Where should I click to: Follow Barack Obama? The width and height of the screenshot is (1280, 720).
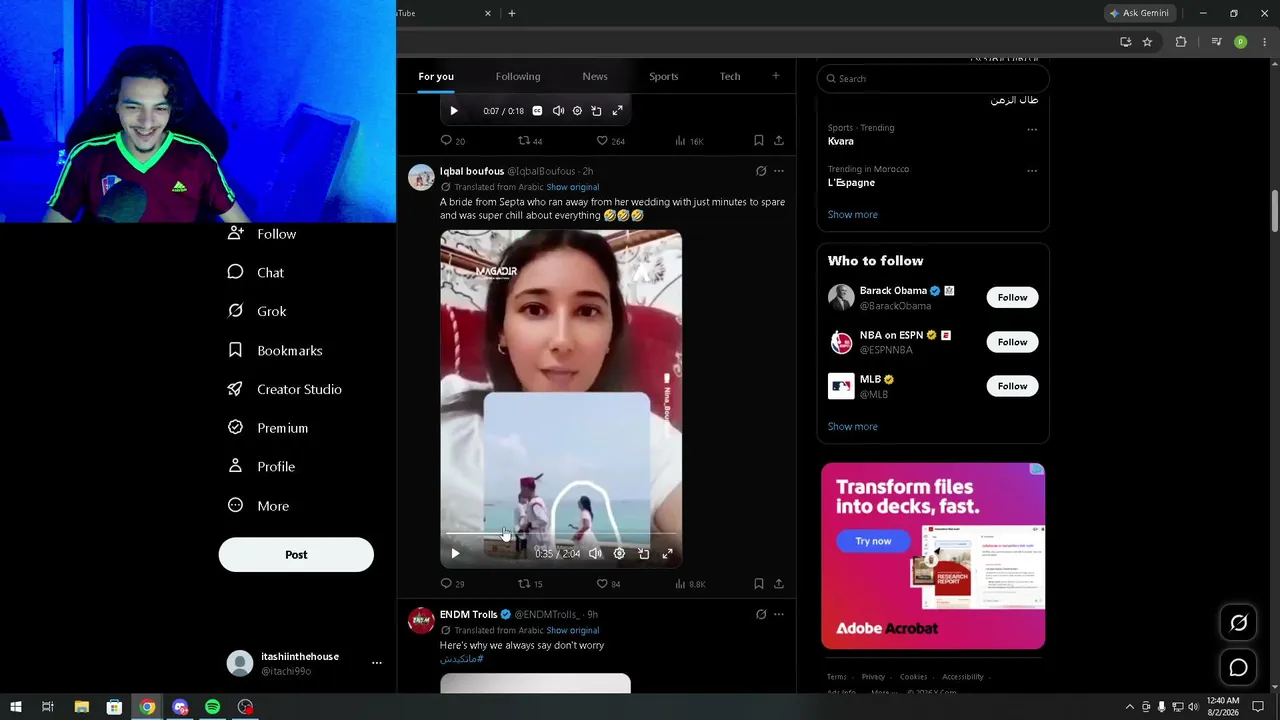pos(1012,297)
